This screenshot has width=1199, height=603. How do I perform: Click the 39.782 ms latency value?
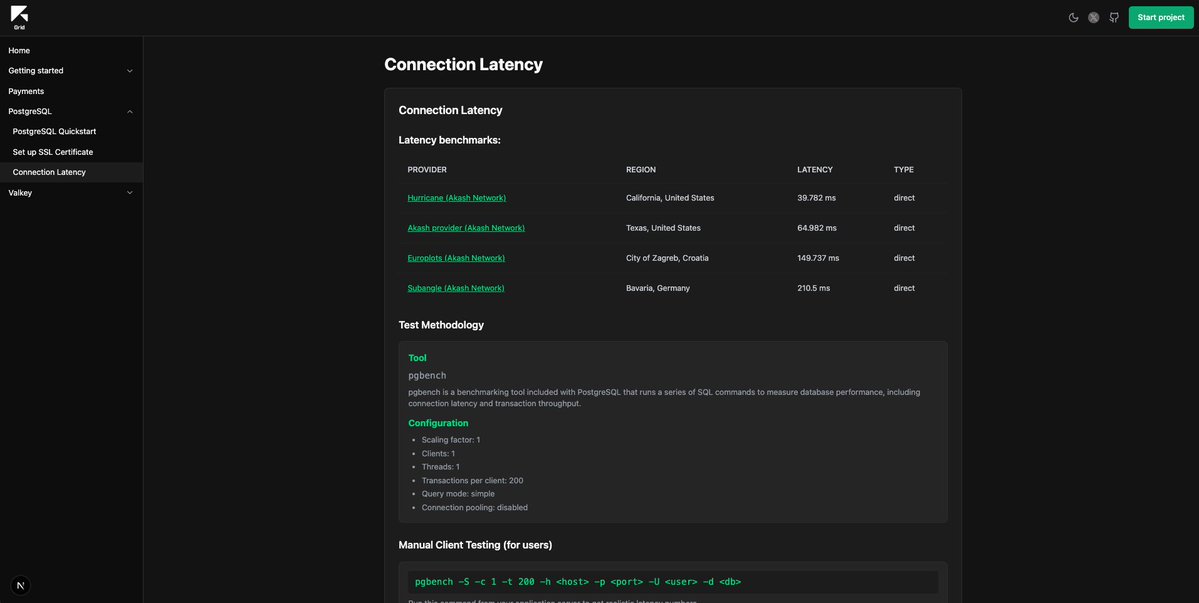point(817,198)
